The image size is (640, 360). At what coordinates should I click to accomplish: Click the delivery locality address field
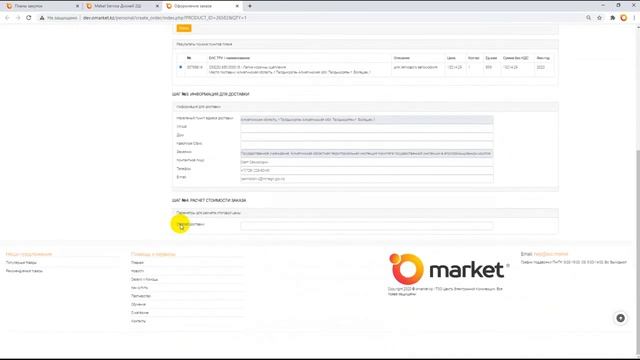pos(367,120)
